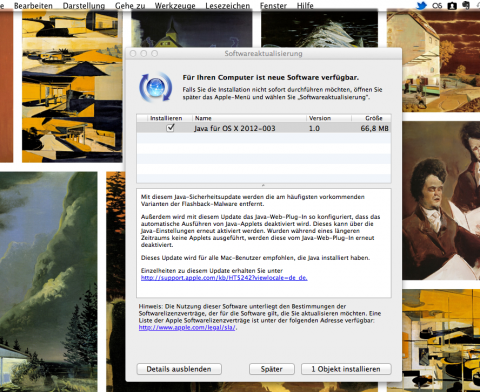Open the Lesezeichen menu
Viewport: 480px width, 392px height.
tap(228, 6)
